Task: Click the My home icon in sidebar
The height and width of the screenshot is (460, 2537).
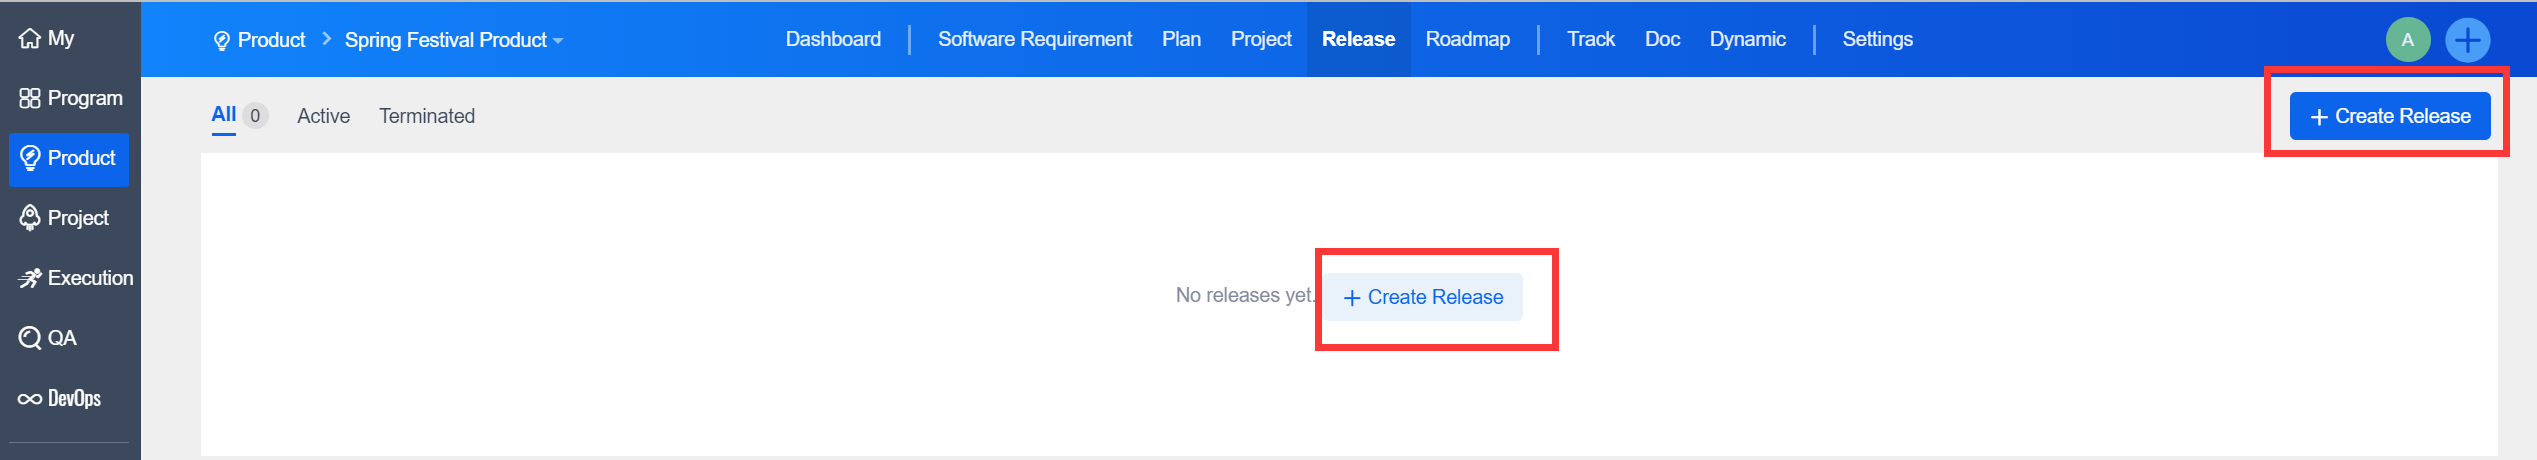Action: click(x=30, y=39)
